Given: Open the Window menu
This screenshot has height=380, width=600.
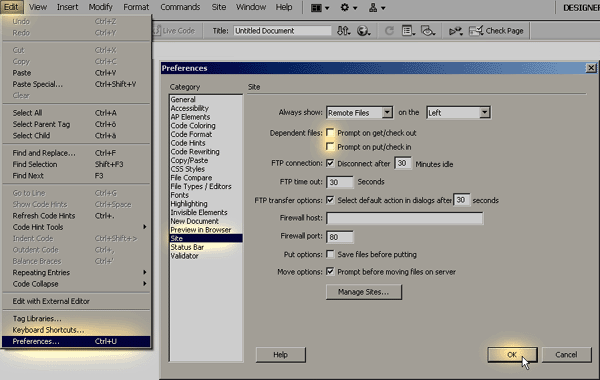Looking at the screenshot, I should 251,7.
